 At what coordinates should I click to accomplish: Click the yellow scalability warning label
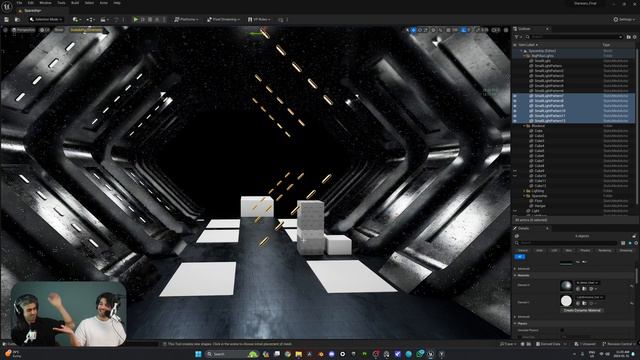86,30
